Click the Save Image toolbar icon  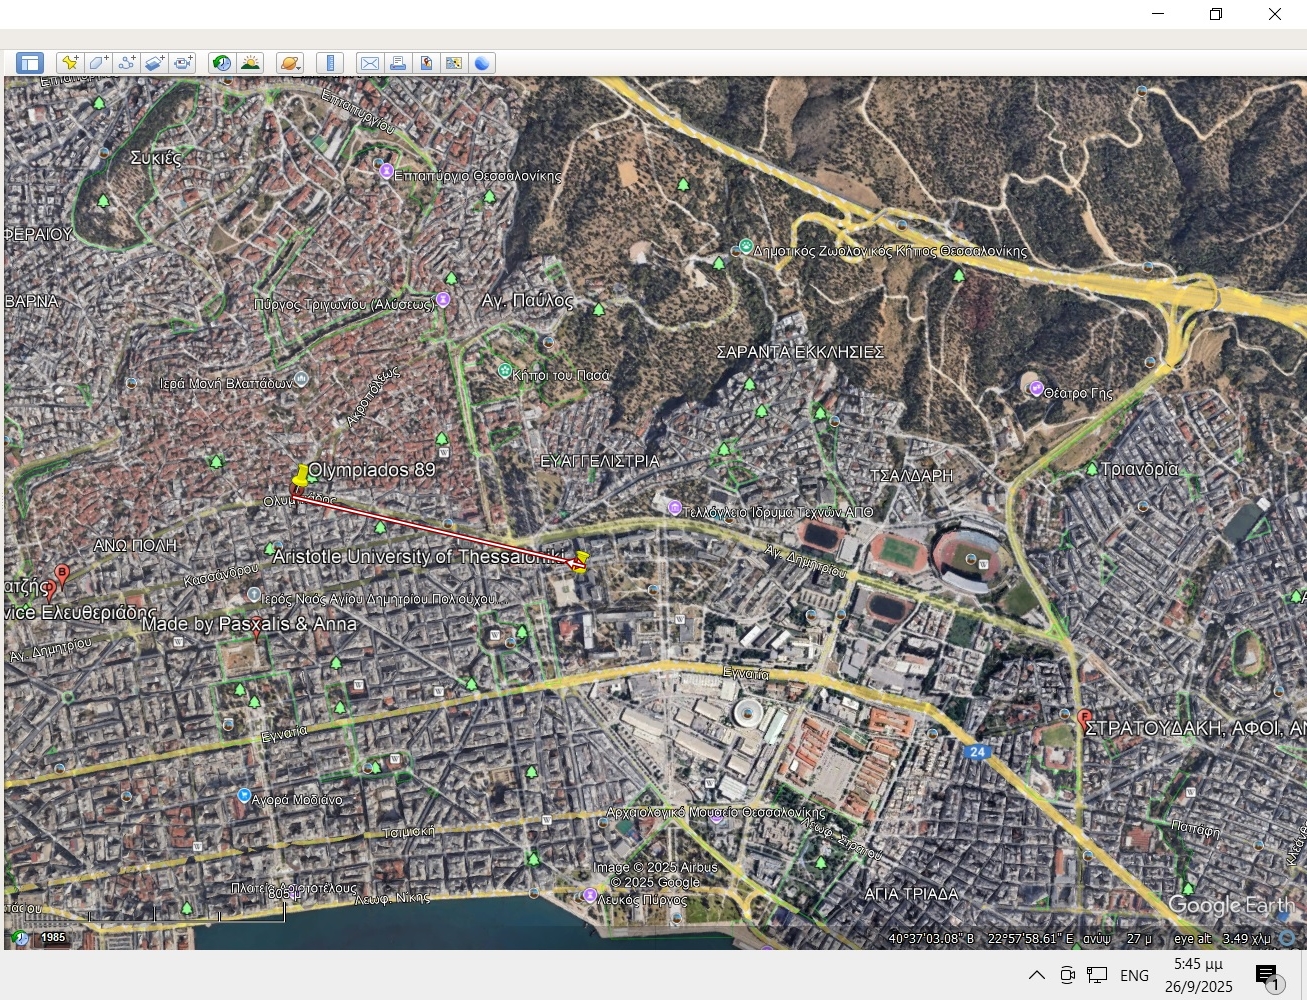[x=454, y=63]
